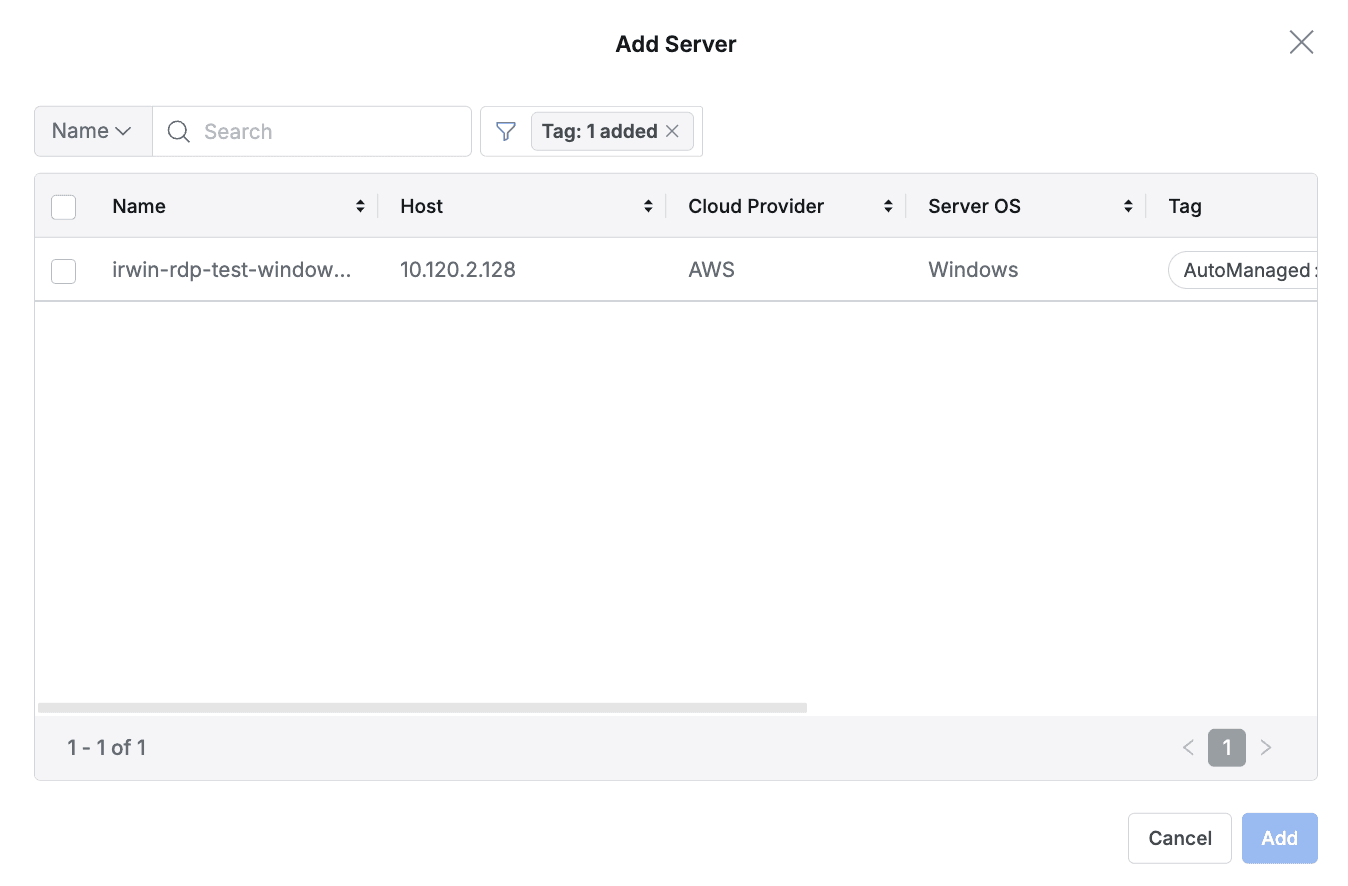
Task: Click the Name dropdown chevron
Action: pyautogui.click(x=124, y=131)
